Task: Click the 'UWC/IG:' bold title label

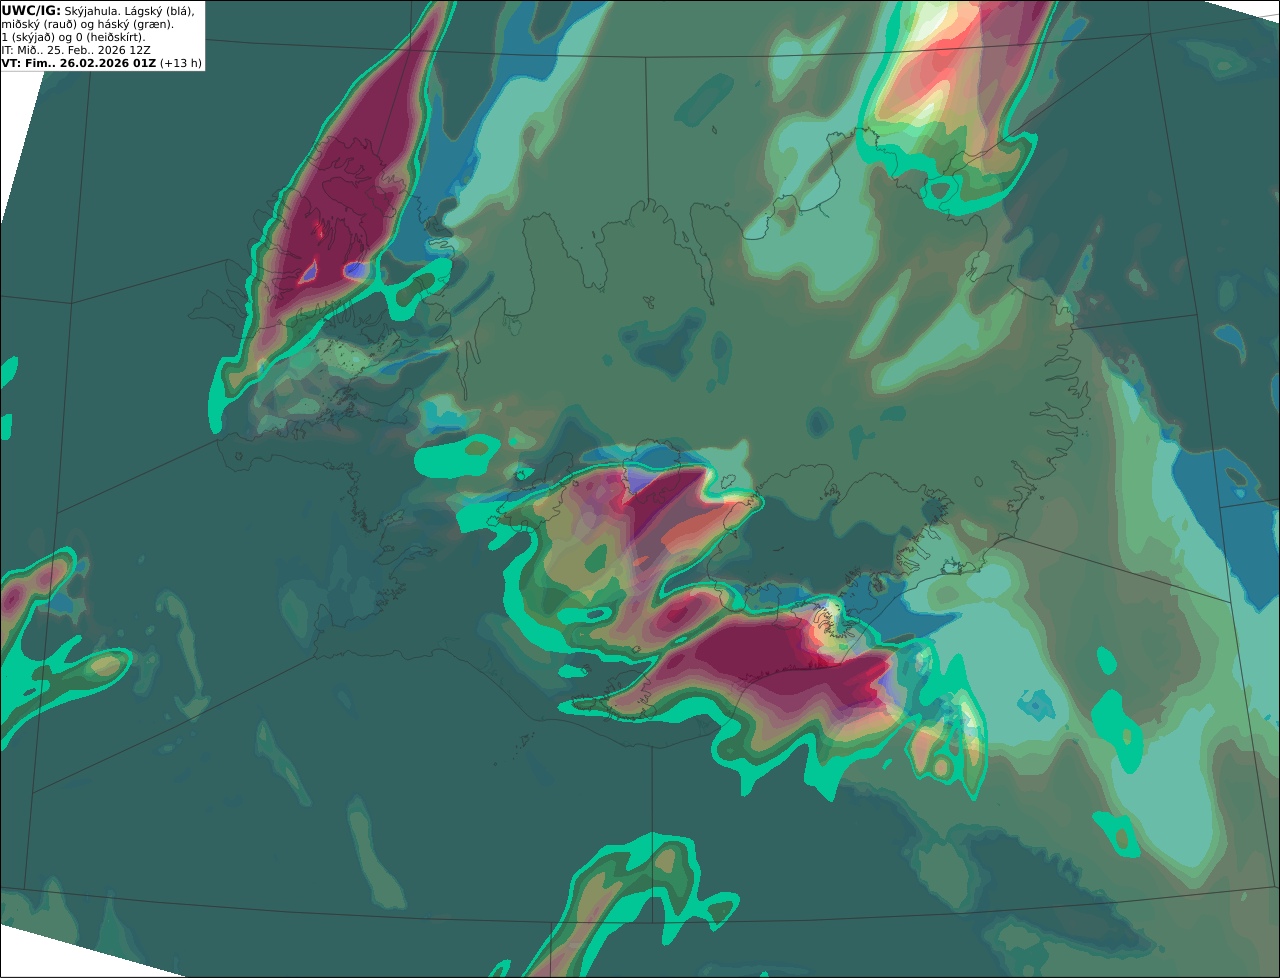Action: (31, 10)
